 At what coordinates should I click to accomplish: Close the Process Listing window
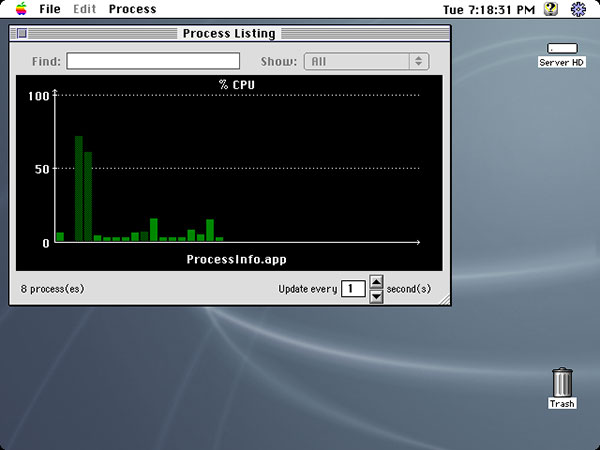[22, 33]
